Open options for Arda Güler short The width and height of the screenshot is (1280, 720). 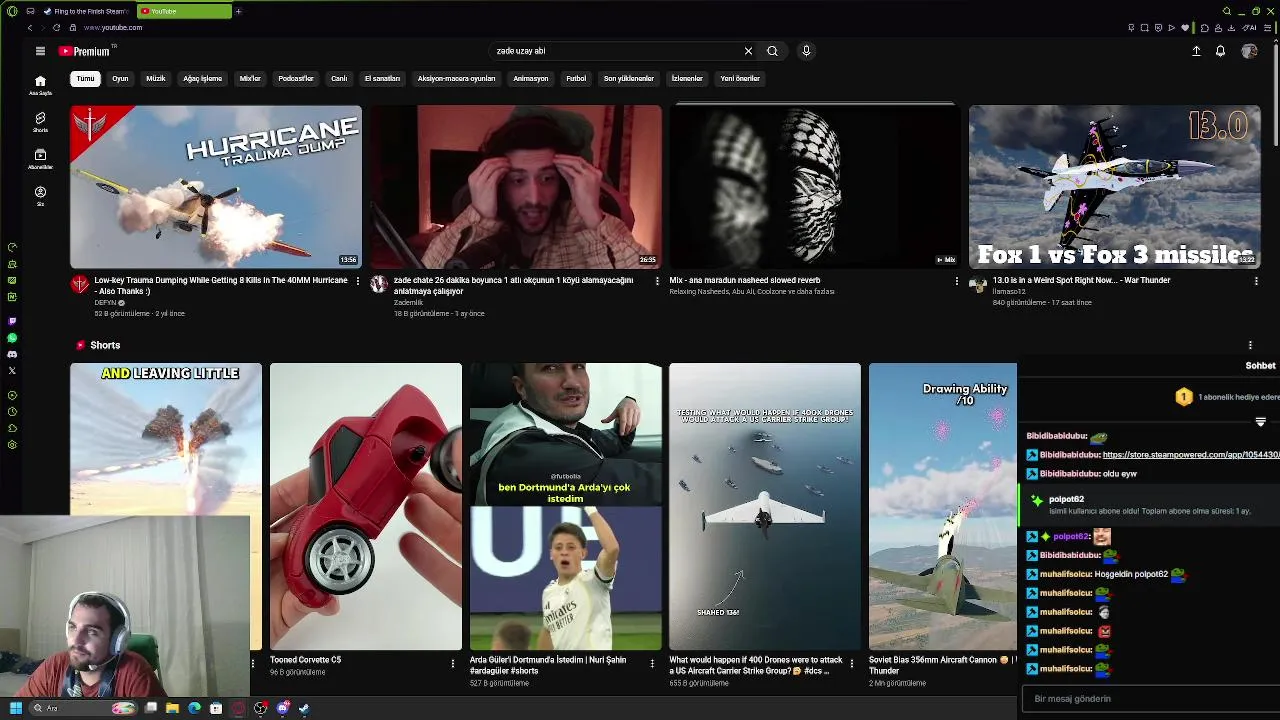pyautogui.click(x=652, y=663)
